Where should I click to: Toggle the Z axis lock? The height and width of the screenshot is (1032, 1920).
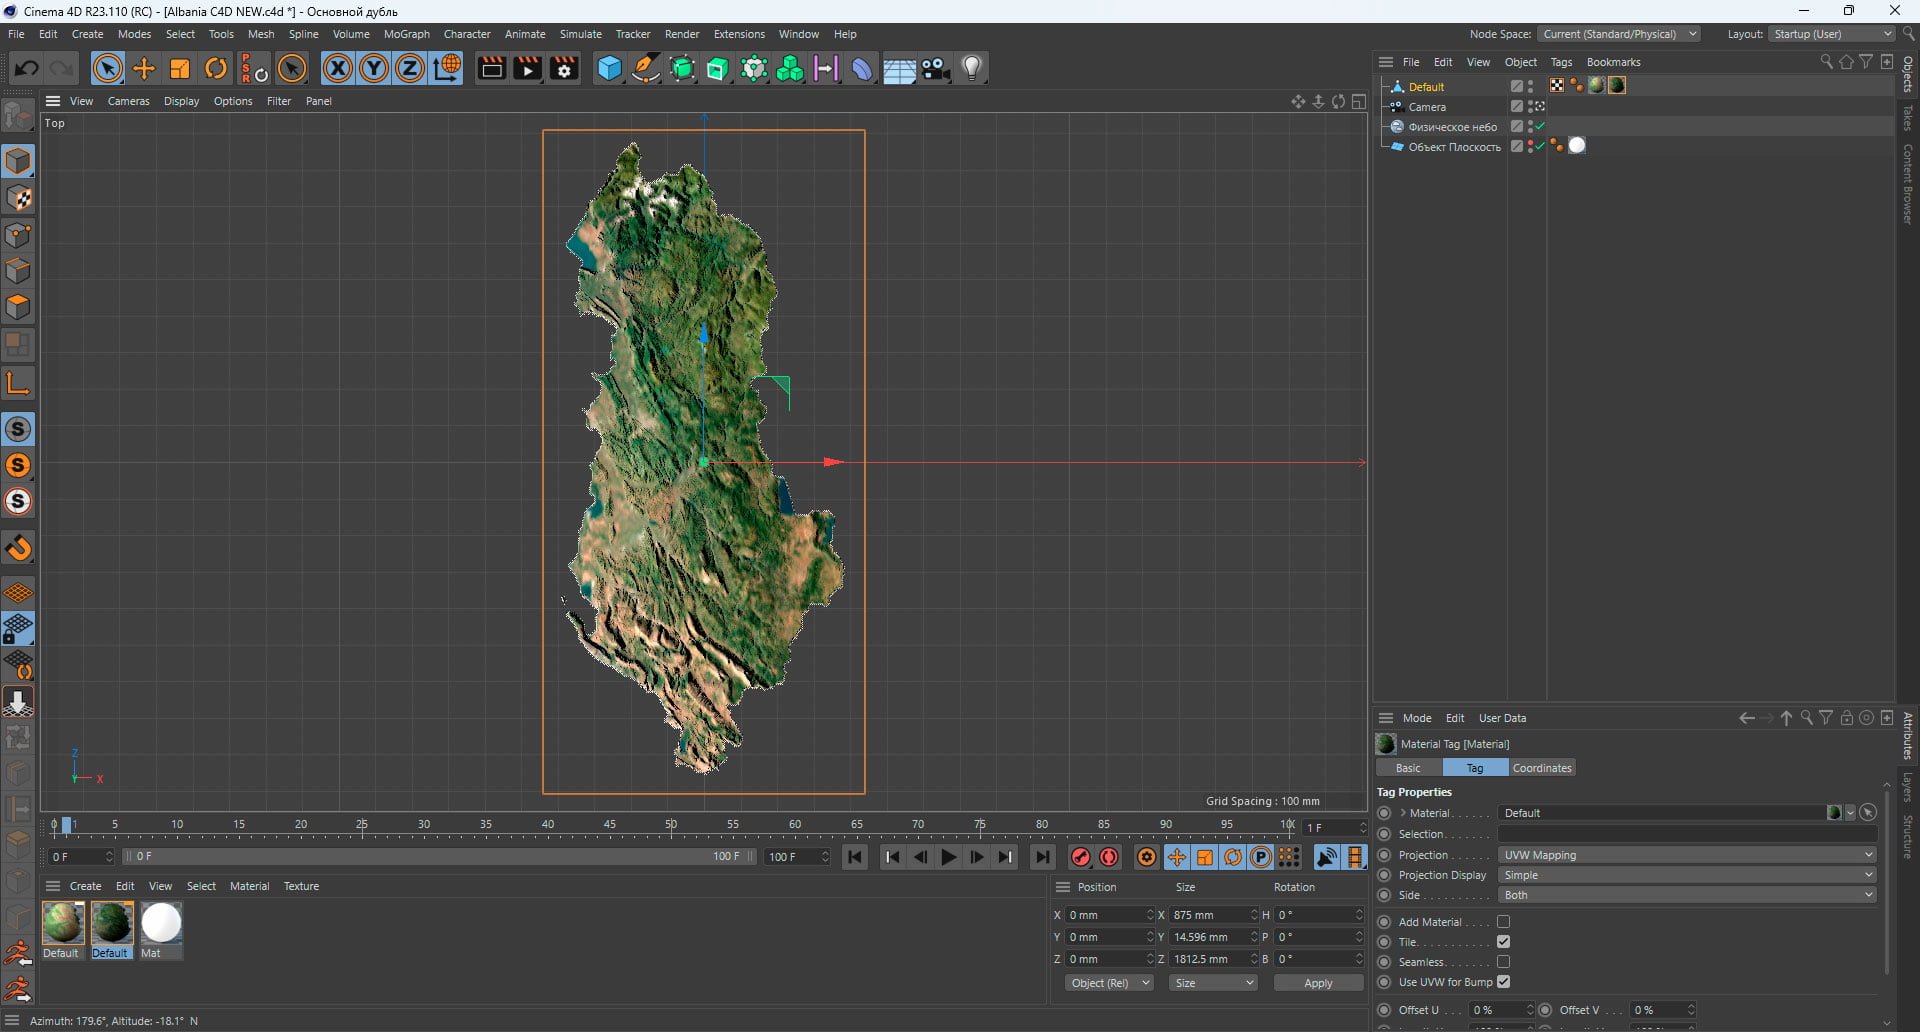pyautogui.click(x=410, y=68)
